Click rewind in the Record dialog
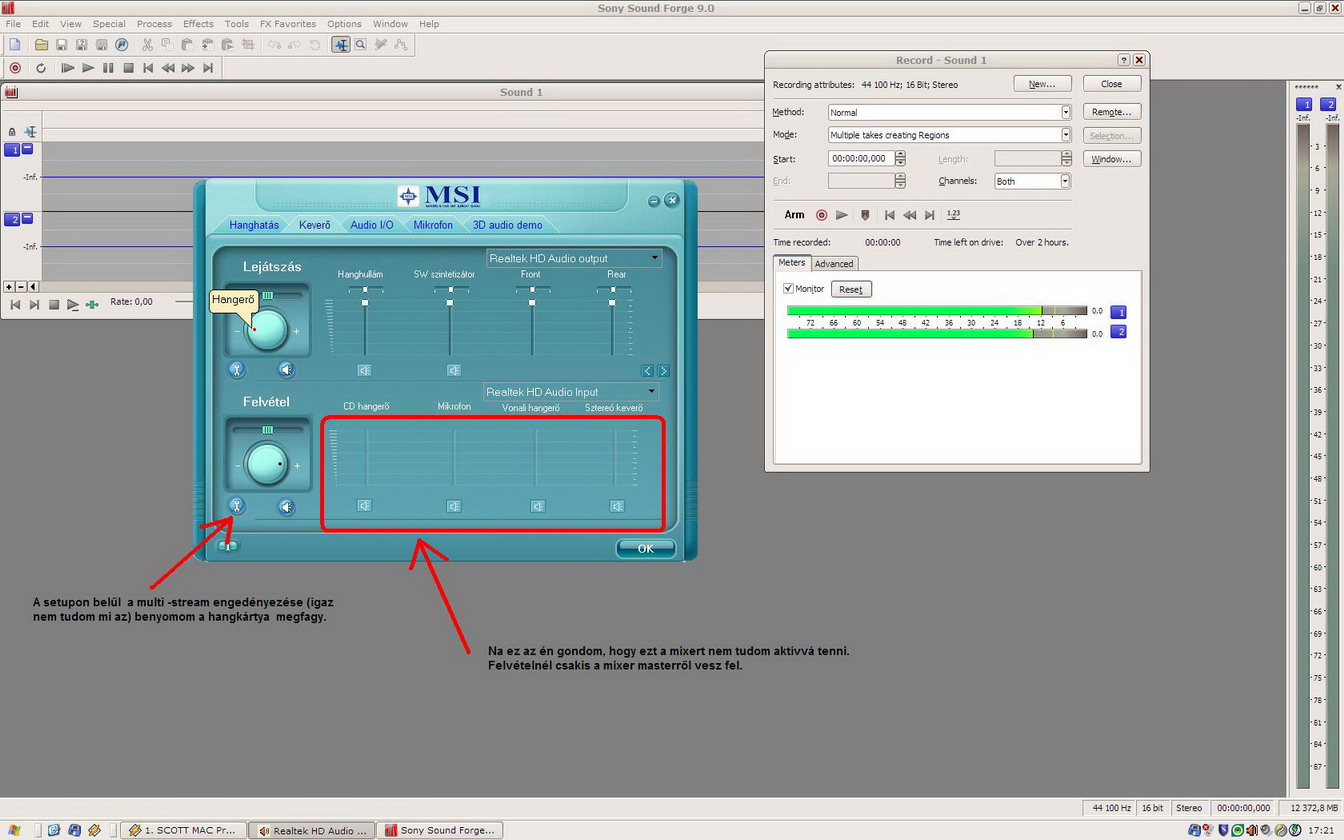This screenshot has width=1344, height=840. pos(909,214)
